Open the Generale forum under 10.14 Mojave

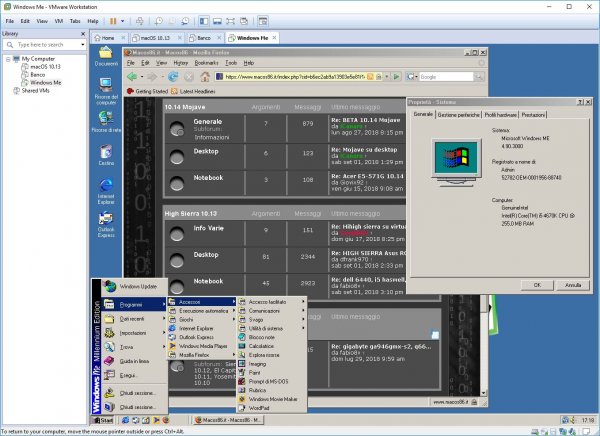(208, 121)
